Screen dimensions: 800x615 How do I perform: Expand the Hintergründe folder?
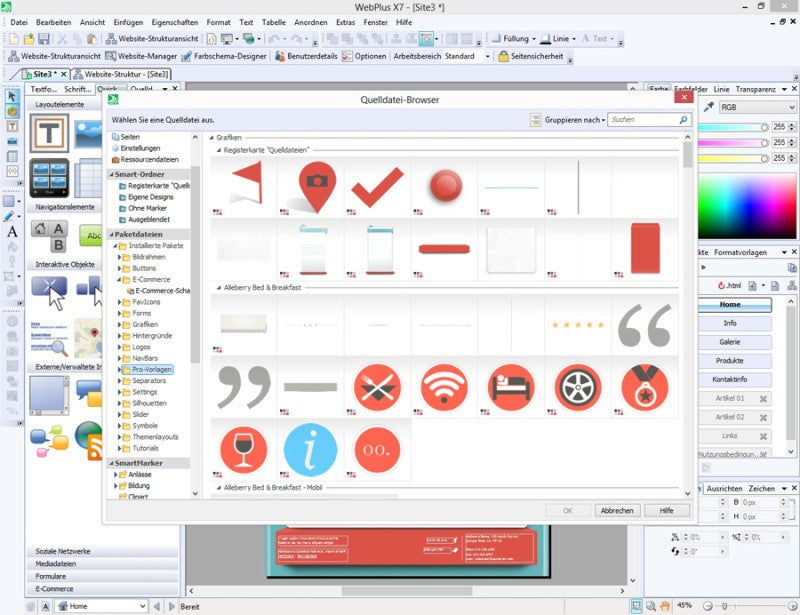coord(119,336)
